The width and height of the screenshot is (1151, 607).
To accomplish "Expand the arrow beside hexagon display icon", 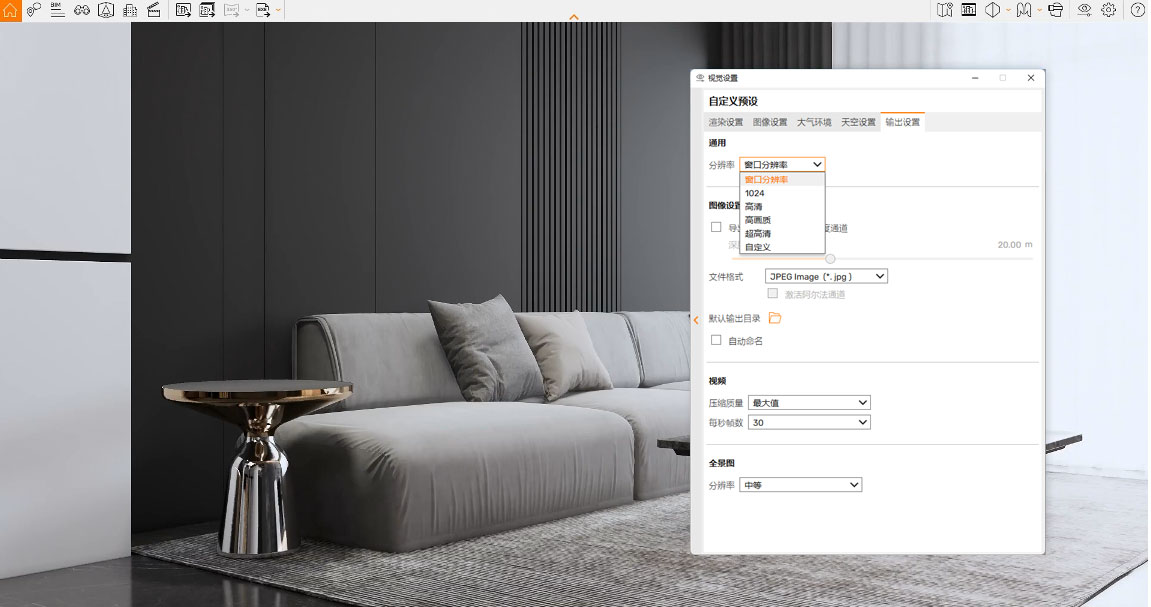I will (1008, 10).
